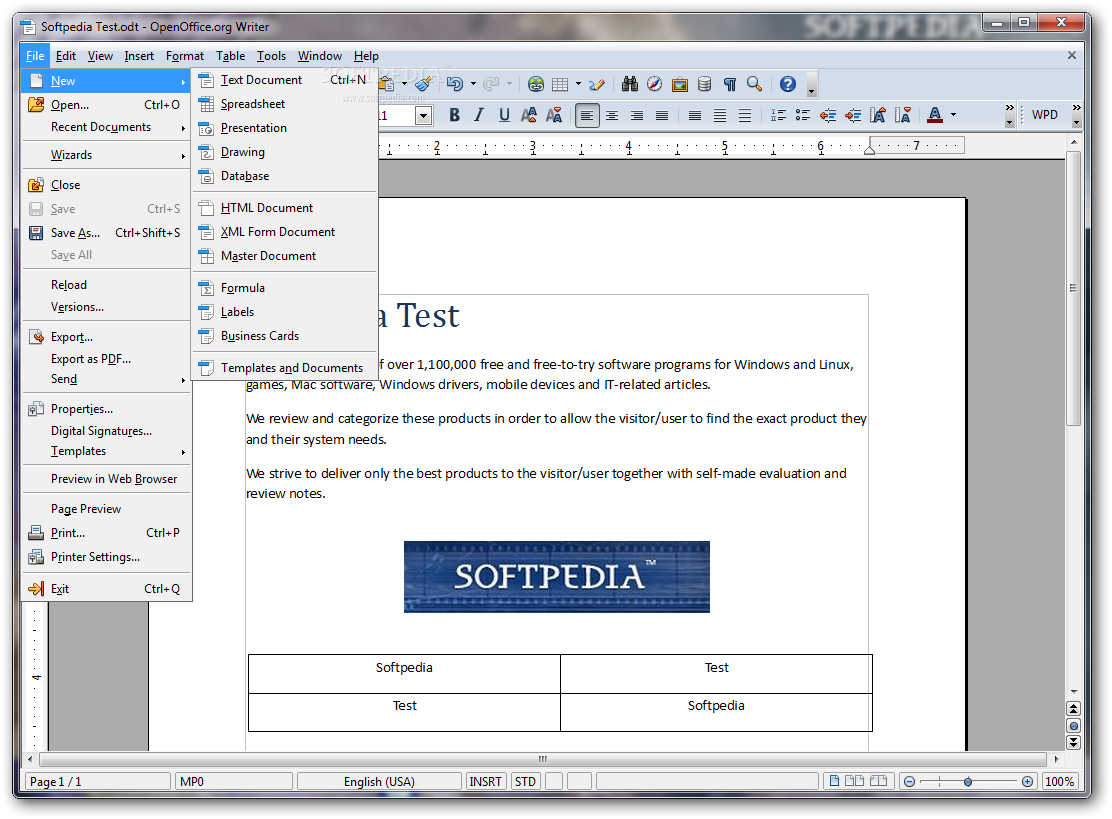Expand Recent Documents submenu
This screenshot has height=819, width=1112.
[x=107, y=127]
